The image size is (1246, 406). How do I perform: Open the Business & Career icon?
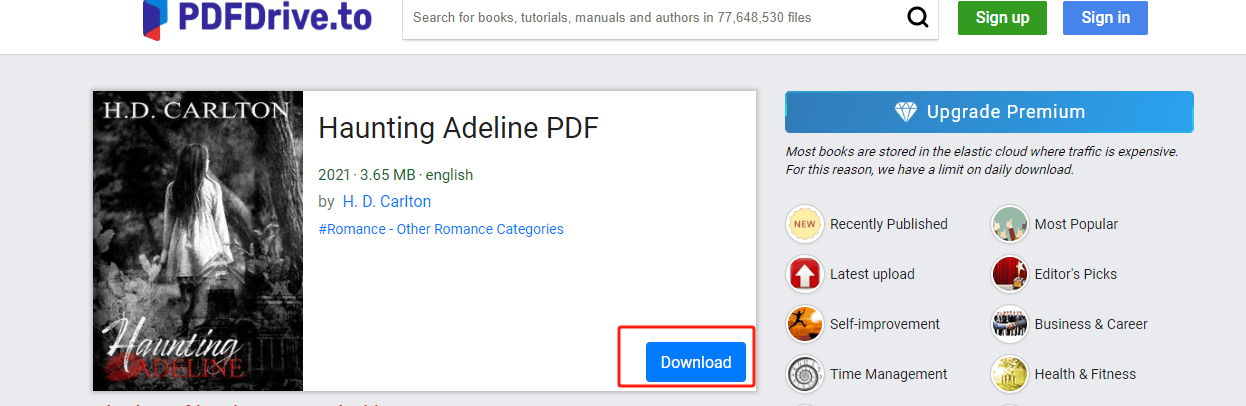(x=1010, y=324)
